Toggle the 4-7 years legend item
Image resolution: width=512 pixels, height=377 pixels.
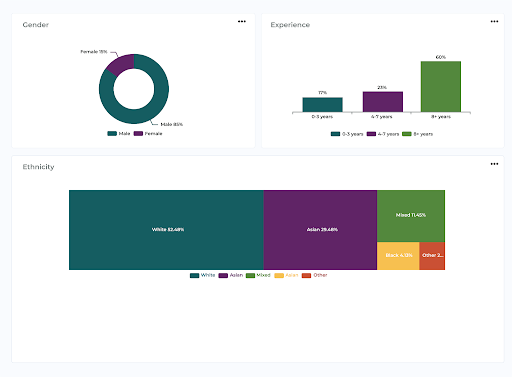click(383, 134)
